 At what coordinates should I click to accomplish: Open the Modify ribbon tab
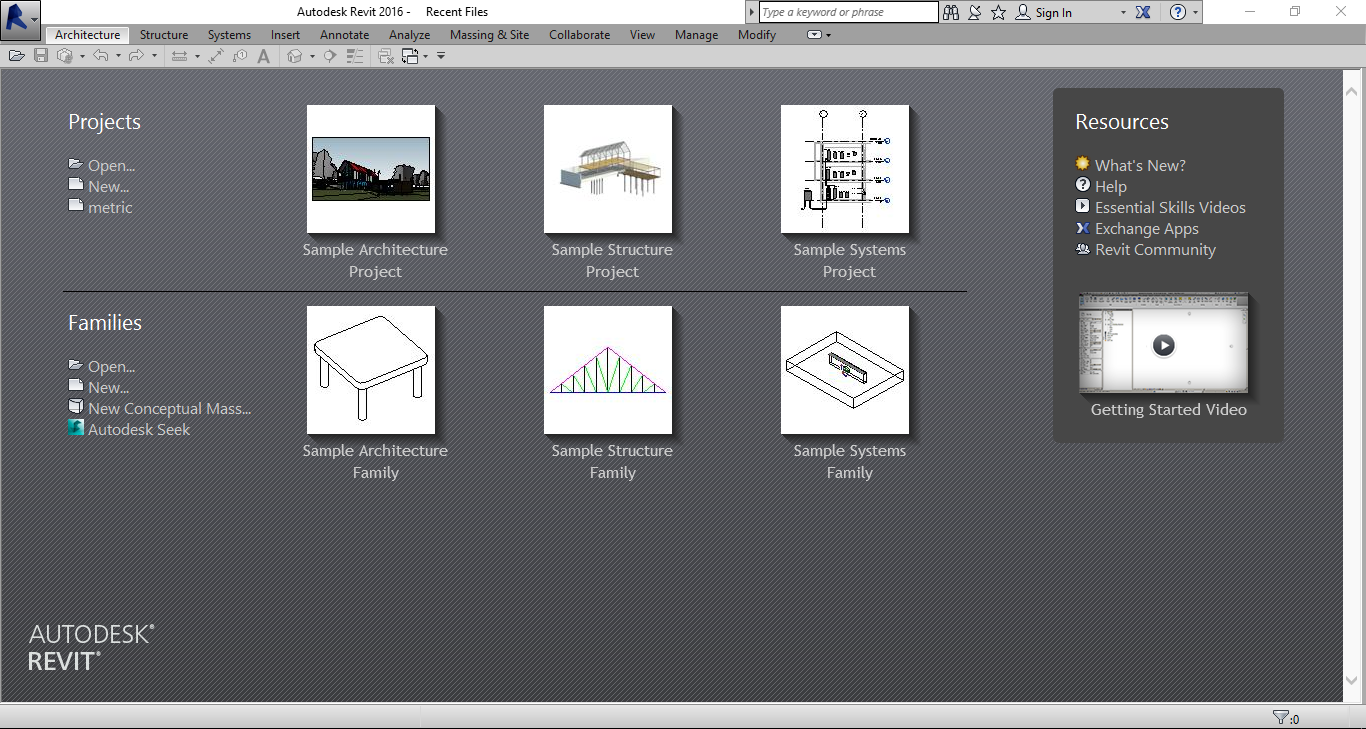(x=756, y=35)
